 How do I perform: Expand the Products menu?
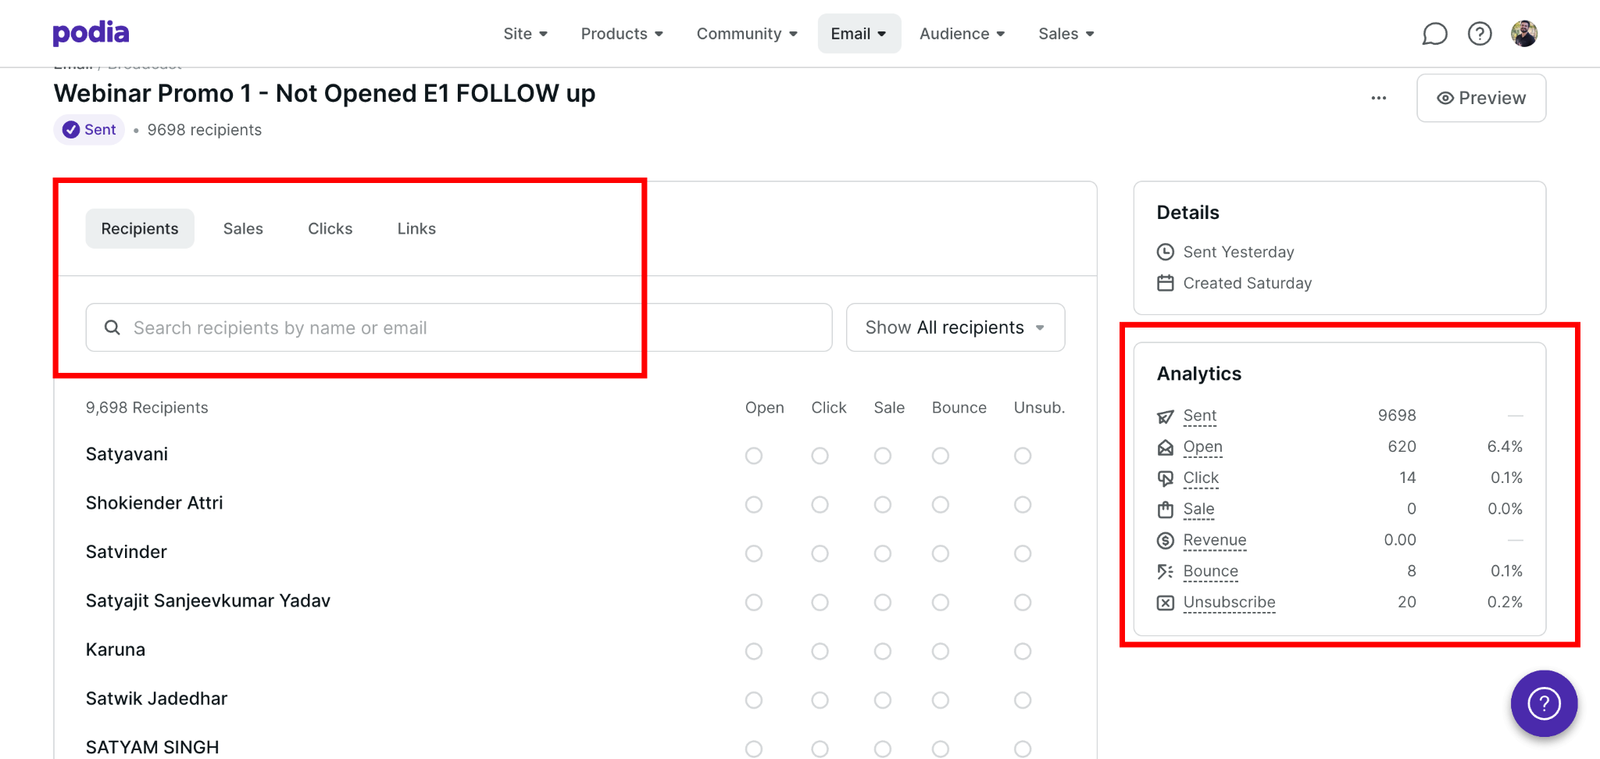point(622,34)
